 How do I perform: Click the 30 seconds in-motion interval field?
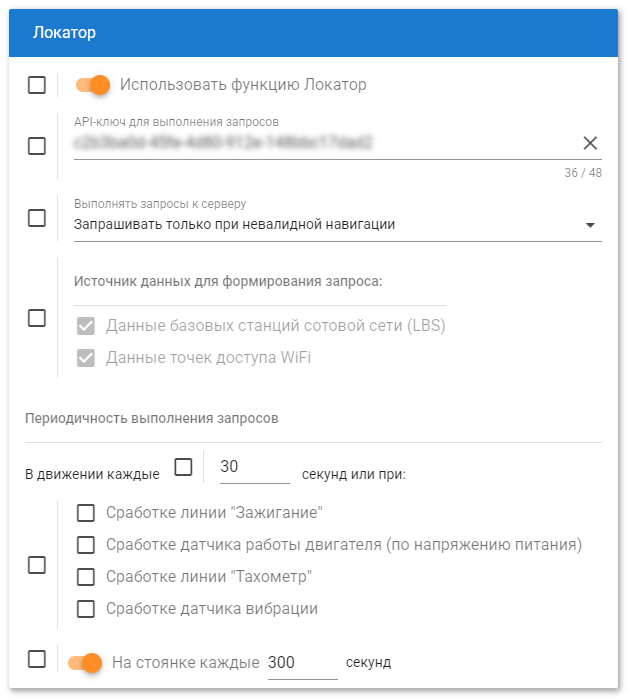click(x=254, y=467)
